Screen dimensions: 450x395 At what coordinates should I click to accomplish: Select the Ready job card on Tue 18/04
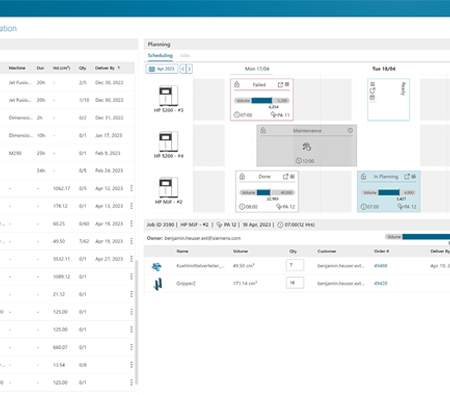click(x=388, y=99)
